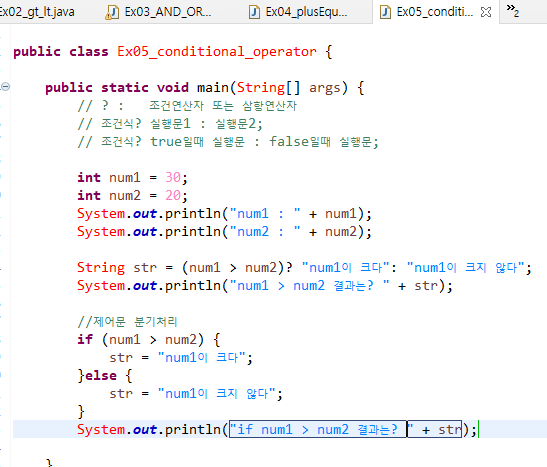Select the Ex05_conditi editor tab
Viewport: 547px width, 467px height.
click(434, 12)
